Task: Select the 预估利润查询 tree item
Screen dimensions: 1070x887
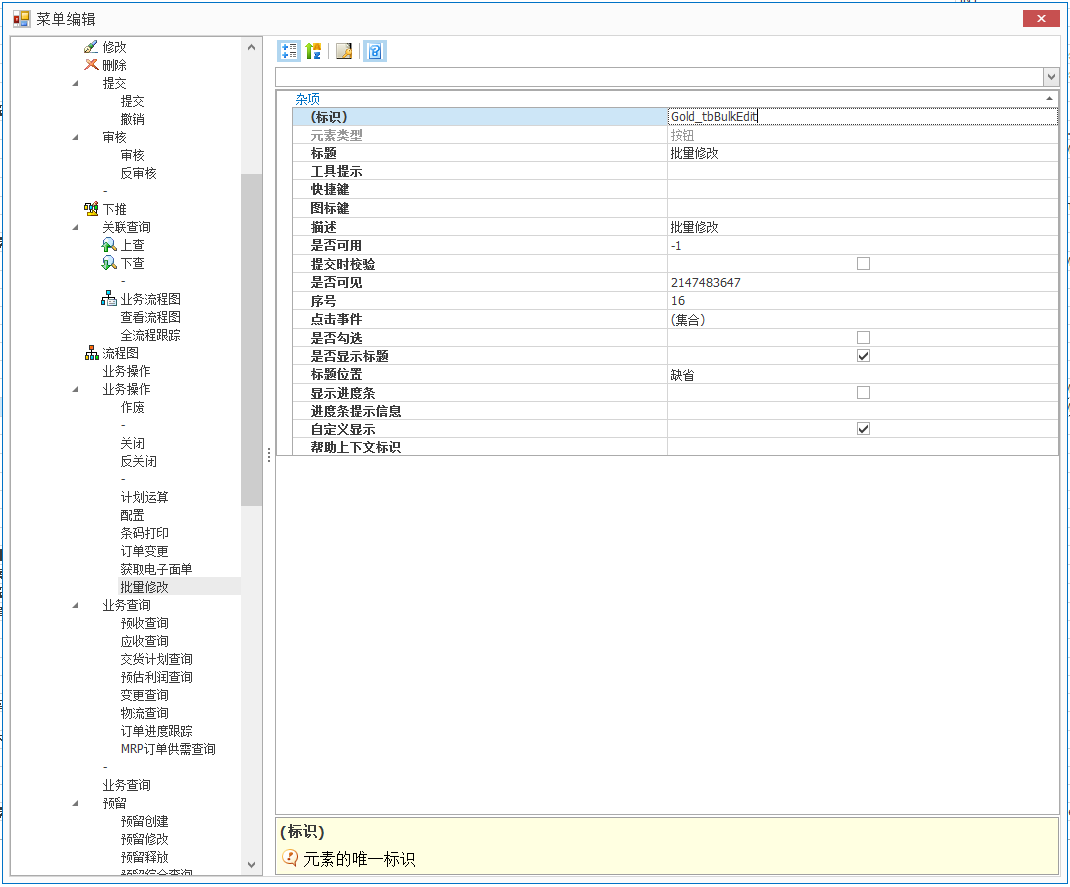Action: point(156,677)
